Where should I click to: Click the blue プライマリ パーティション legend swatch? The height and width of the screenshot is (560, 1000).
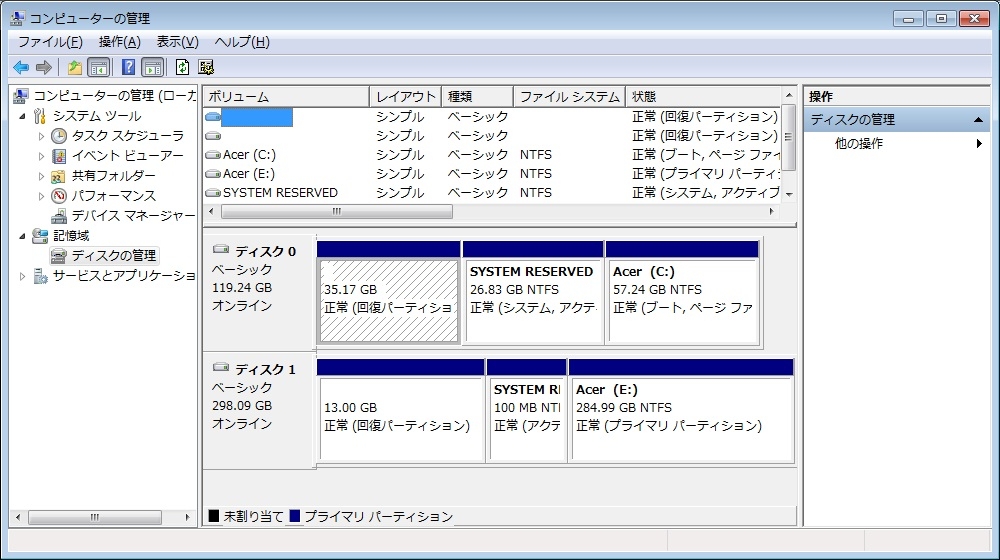tap(294, 517)
